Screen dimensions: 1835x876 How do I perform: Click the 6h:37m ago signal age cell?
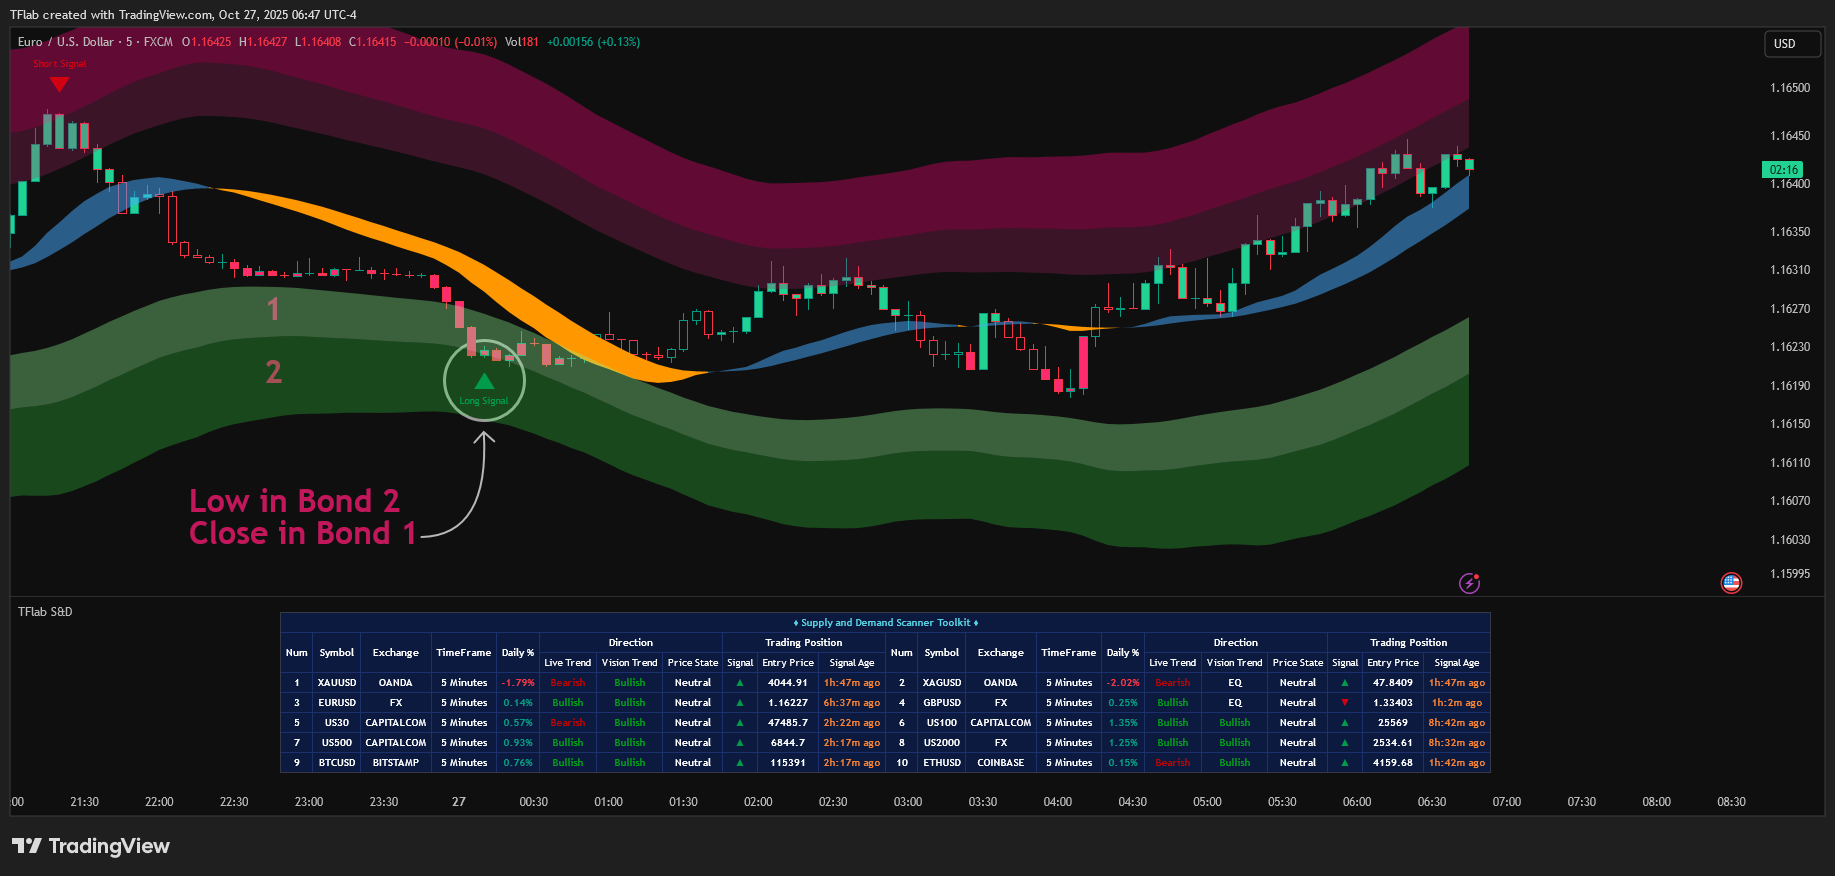click(x=852, y=703)
